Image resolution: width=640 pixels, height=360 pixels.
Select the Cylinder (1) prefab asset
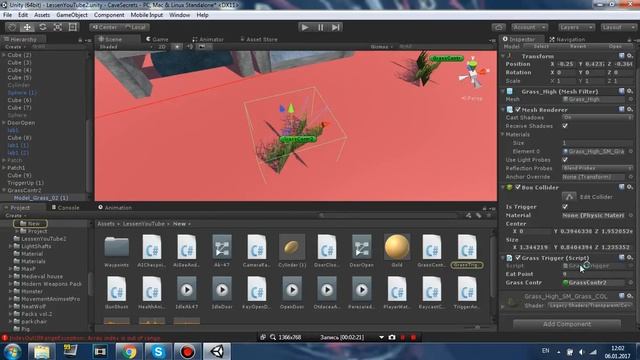292,251
